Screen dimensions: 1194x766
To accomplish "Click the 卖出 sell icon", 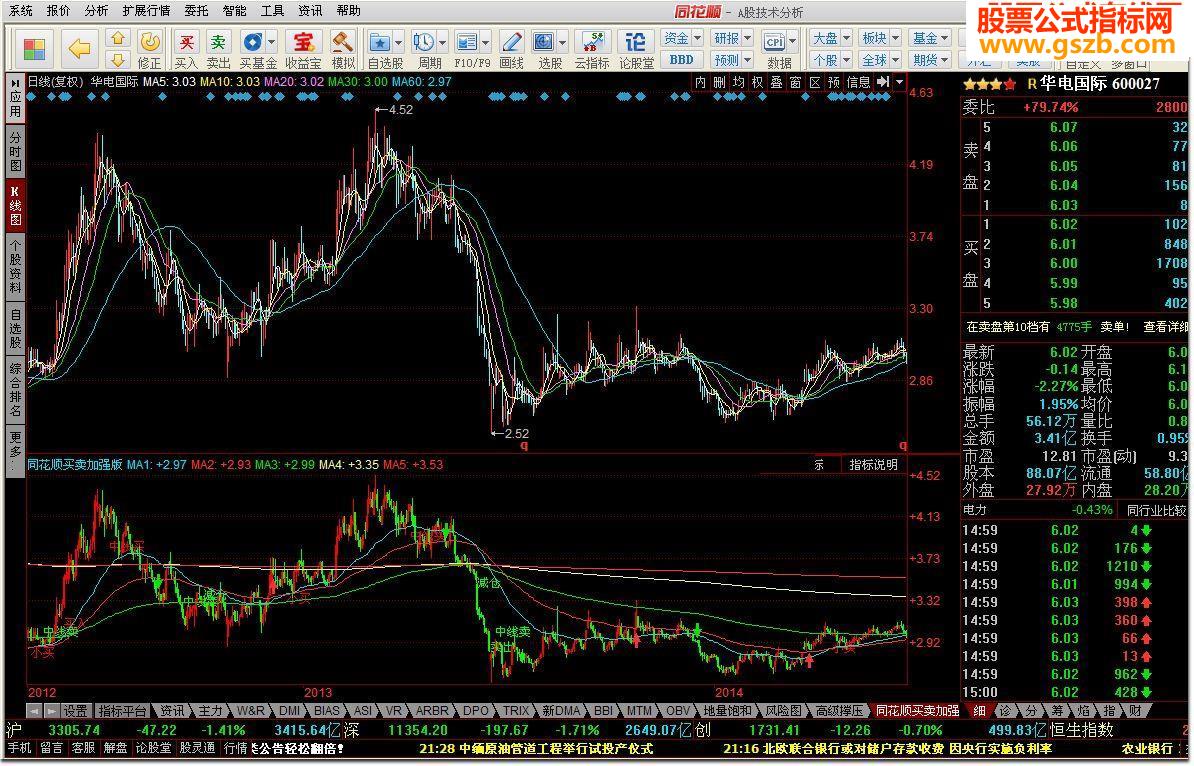I will [219, 49].
